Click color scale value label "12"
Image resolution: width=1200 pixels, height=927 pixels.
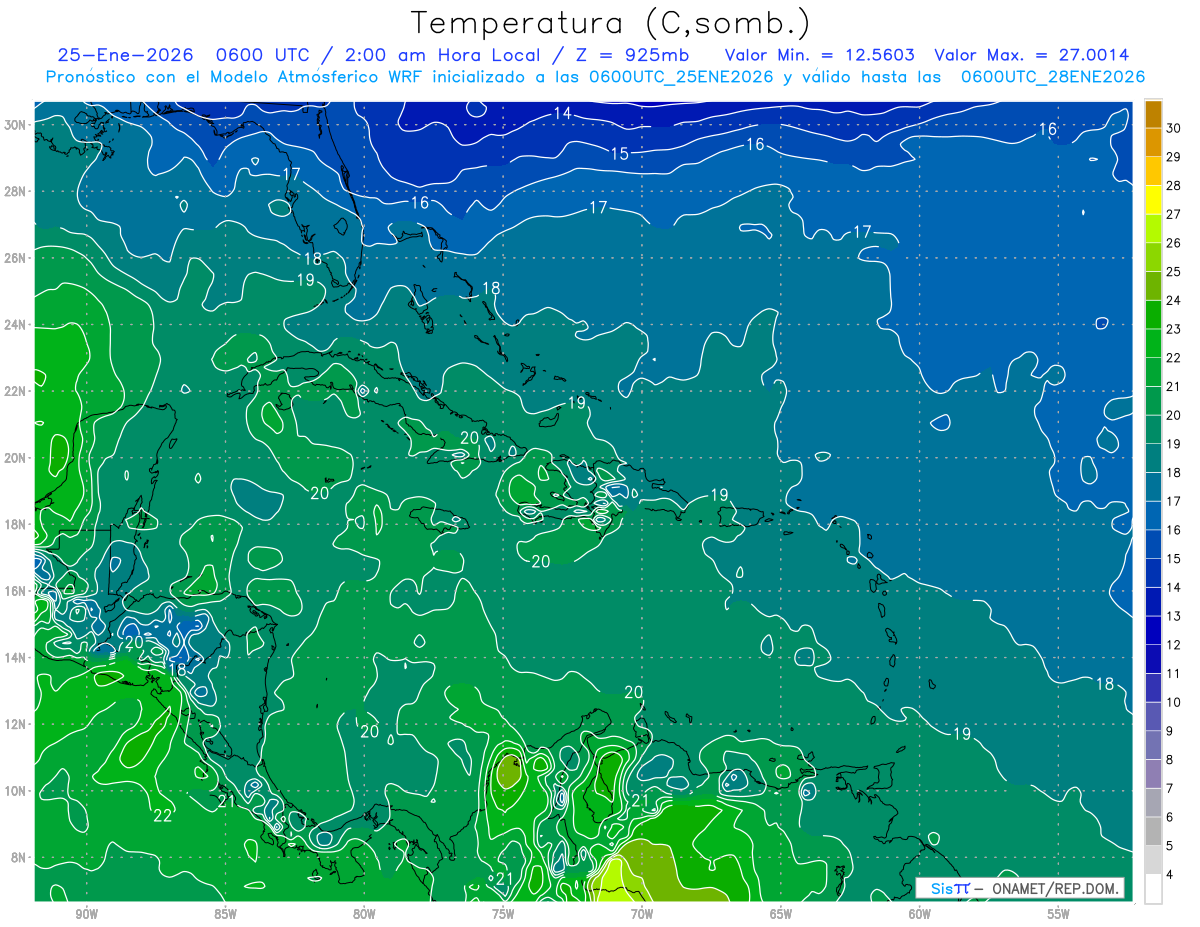(x=1174, y=645)
